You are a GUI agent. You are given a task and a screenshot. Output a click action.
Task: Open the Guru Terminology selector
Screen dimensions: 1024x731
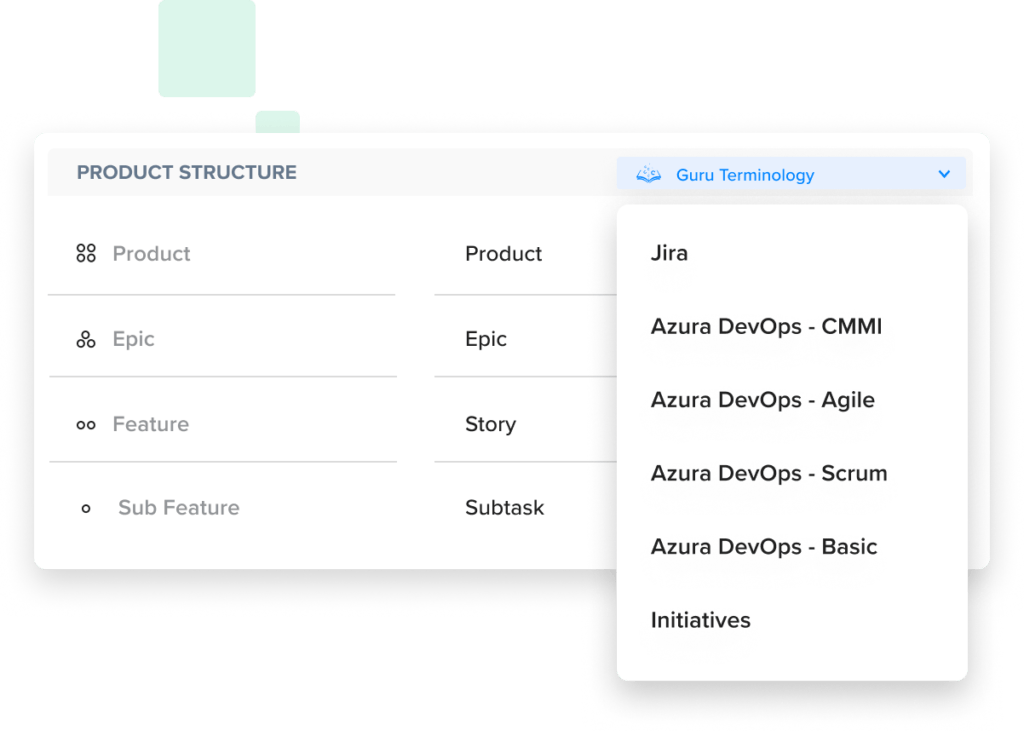[x=791, y=174]
